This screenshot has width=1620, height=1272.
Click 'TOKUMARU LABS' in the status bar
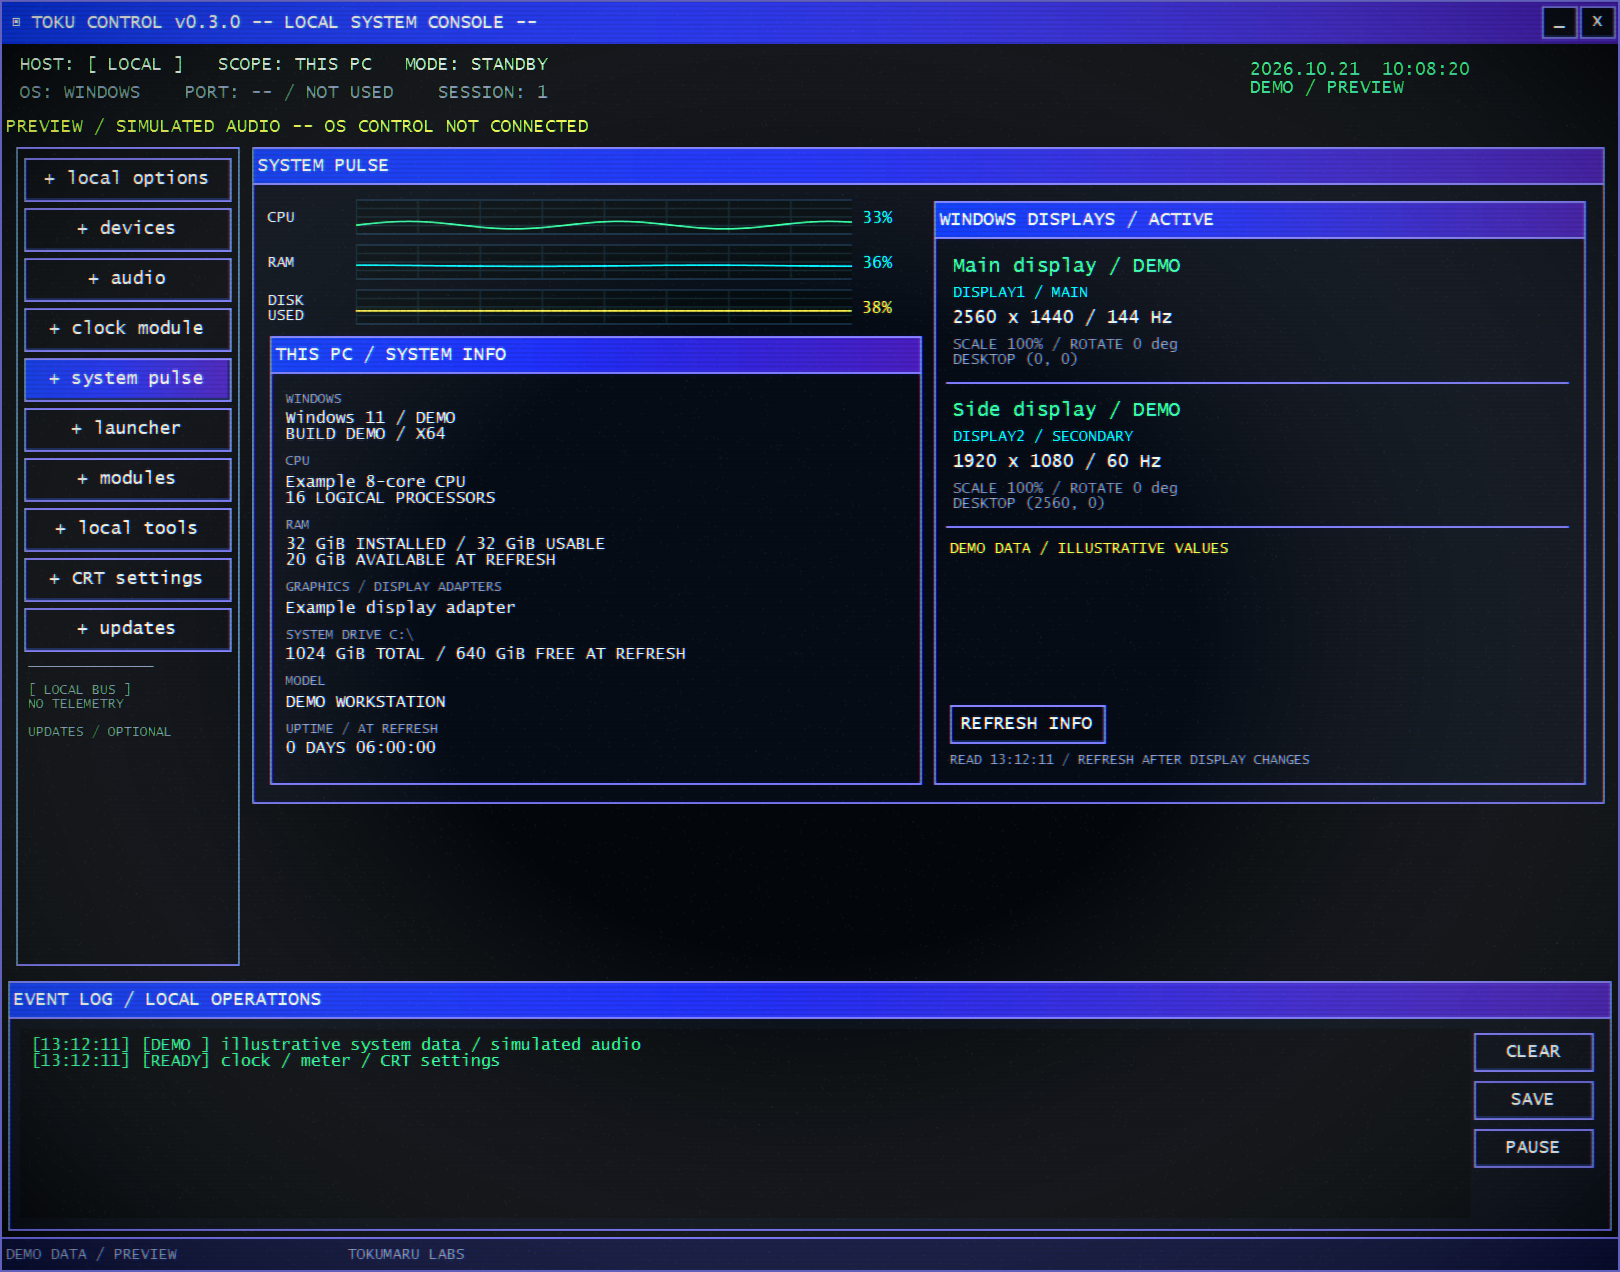[406, 1254]
